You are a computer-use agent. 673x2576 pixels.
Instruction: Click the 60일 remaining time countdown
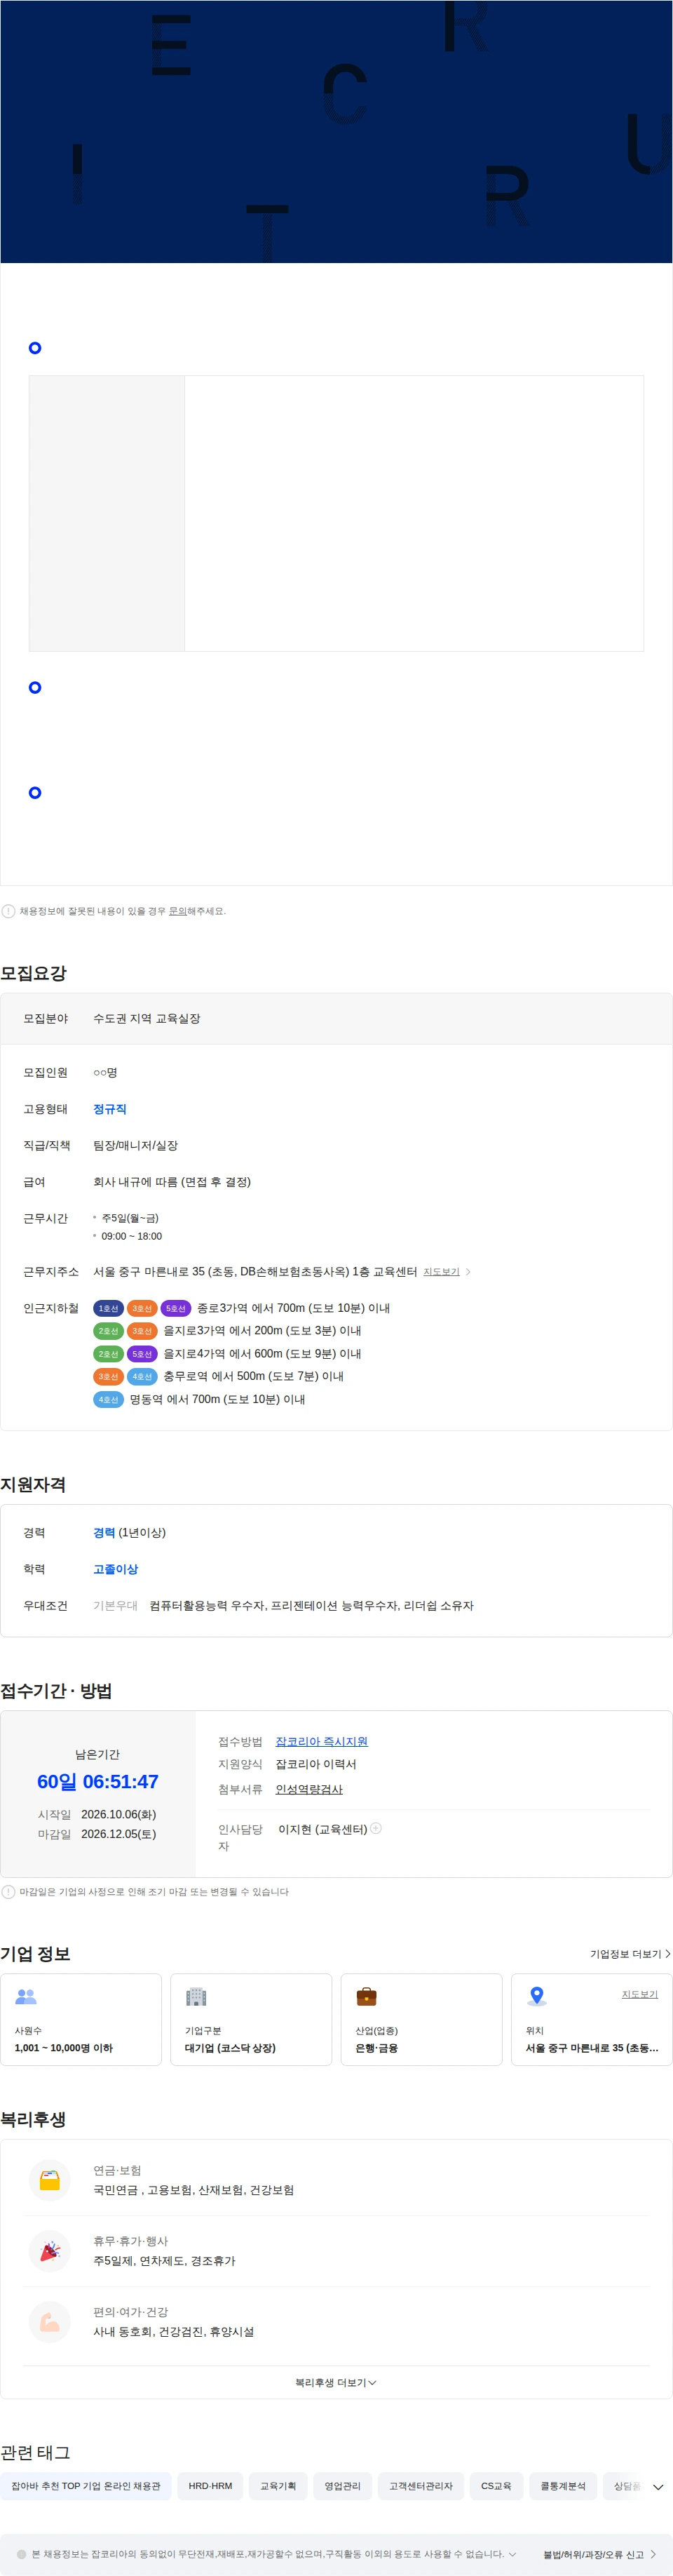tap(98, 1781)
